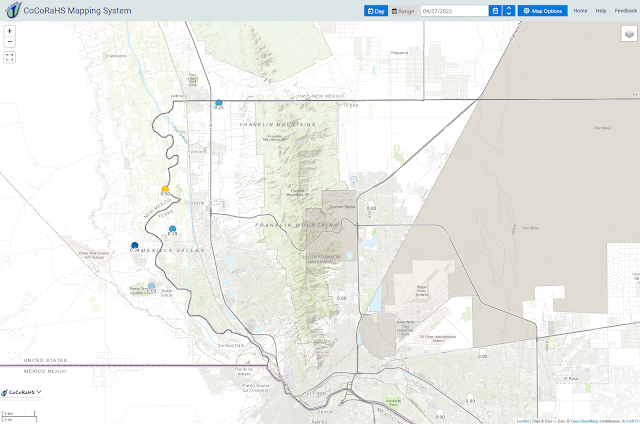Zoom out of the map
The height and width of the screenshot is (424, 640).
pos(10,42)
